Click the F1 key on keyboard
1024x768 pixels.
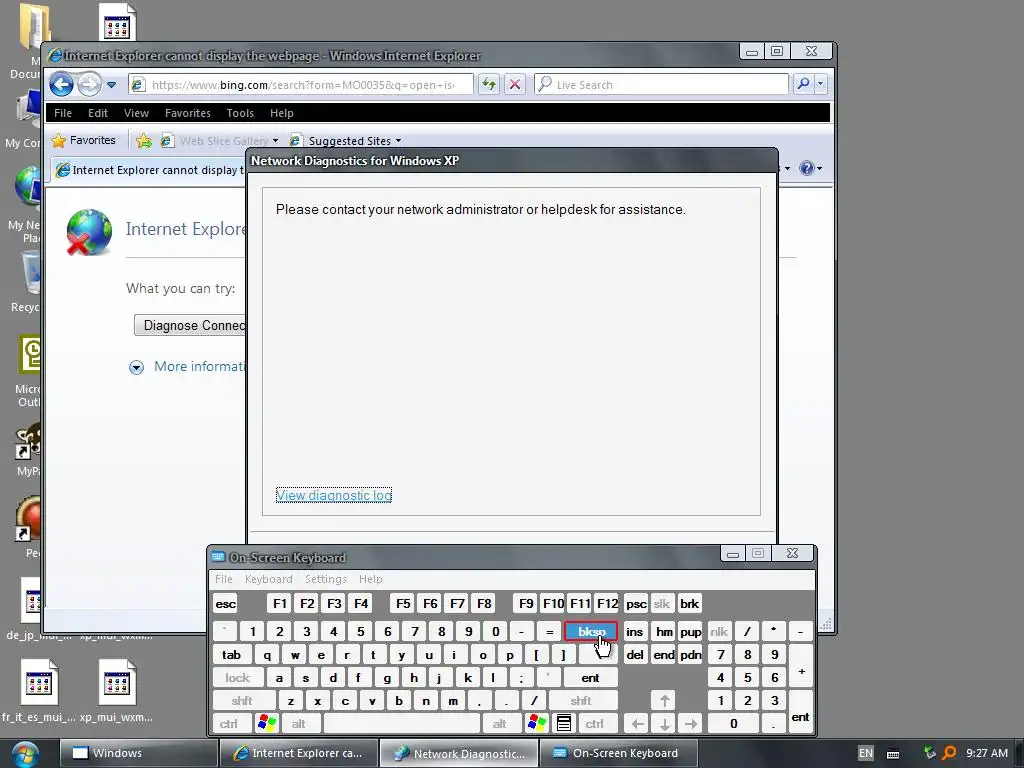[280, 603]
